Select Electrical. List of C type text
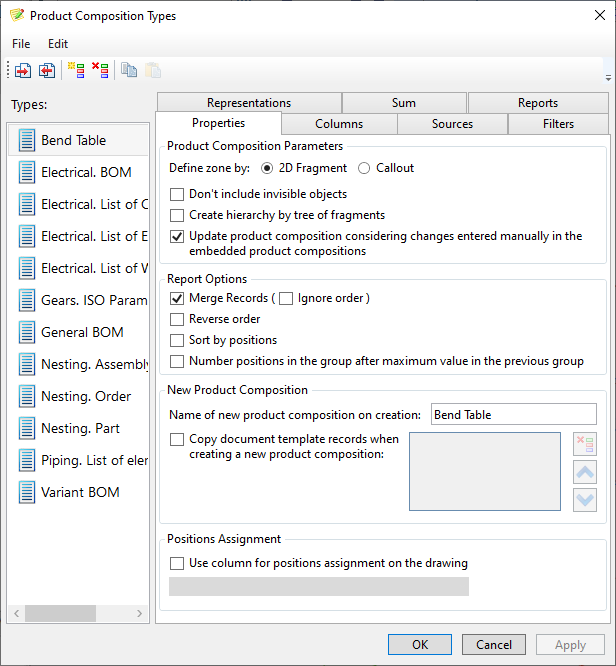Viewport: 616px width, 666px height. click(94, 204)
